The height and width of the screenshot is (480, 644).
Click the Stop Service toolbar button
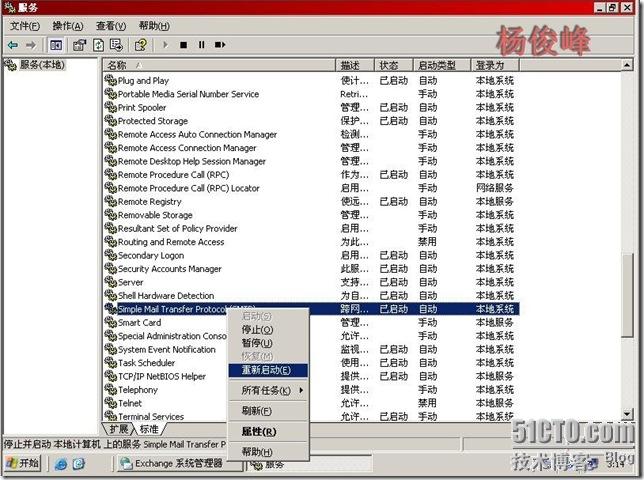point(184,45)
